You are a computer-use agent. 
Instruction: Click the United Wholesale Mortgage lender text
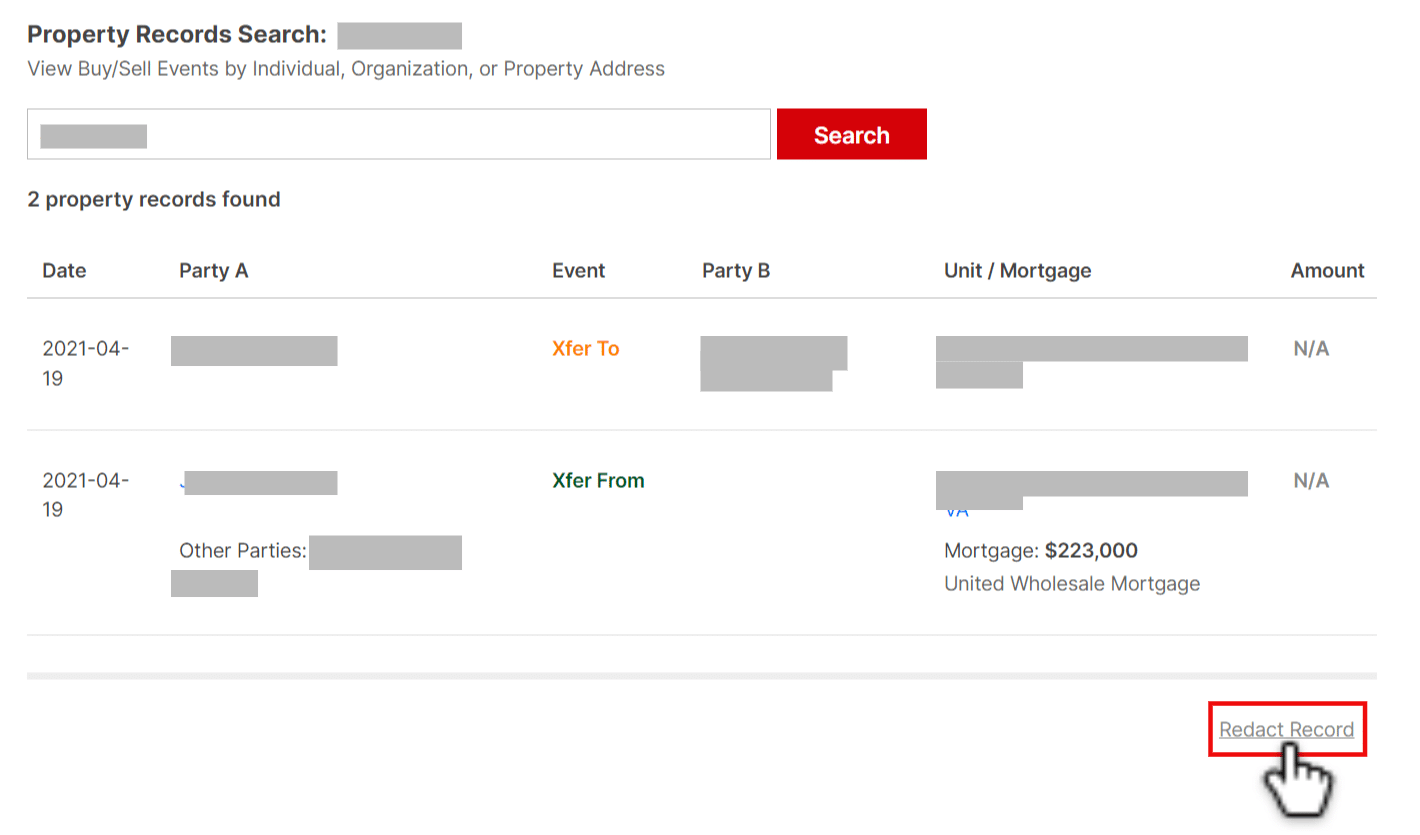coord(1072,583)
